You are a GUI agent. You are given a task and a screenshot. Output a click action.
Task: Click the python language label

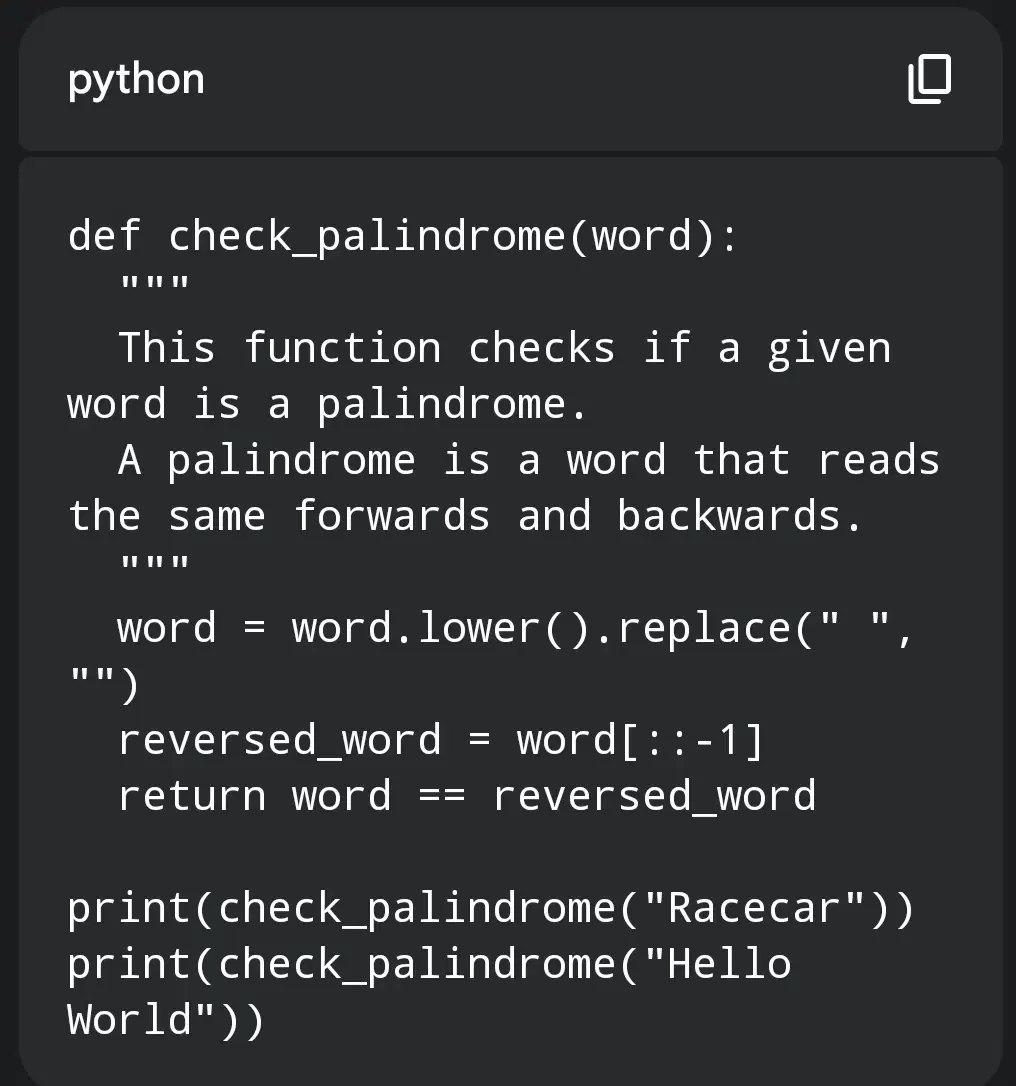(136, 80)
